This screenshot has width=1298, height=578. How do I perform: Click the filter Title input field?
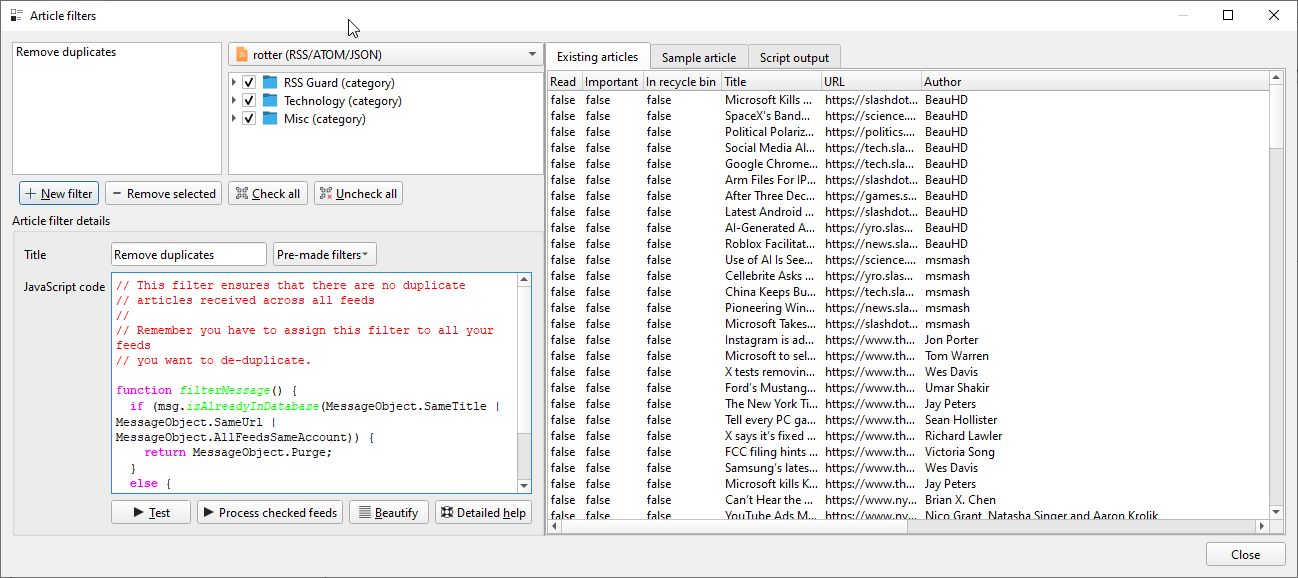click(189, 255)
